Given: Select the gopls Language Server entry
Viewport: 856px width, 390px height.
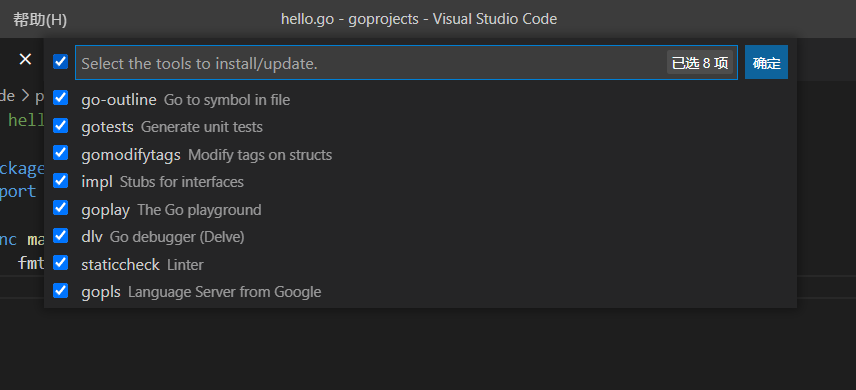Looking at the screenshot, I should pos(420,292).
